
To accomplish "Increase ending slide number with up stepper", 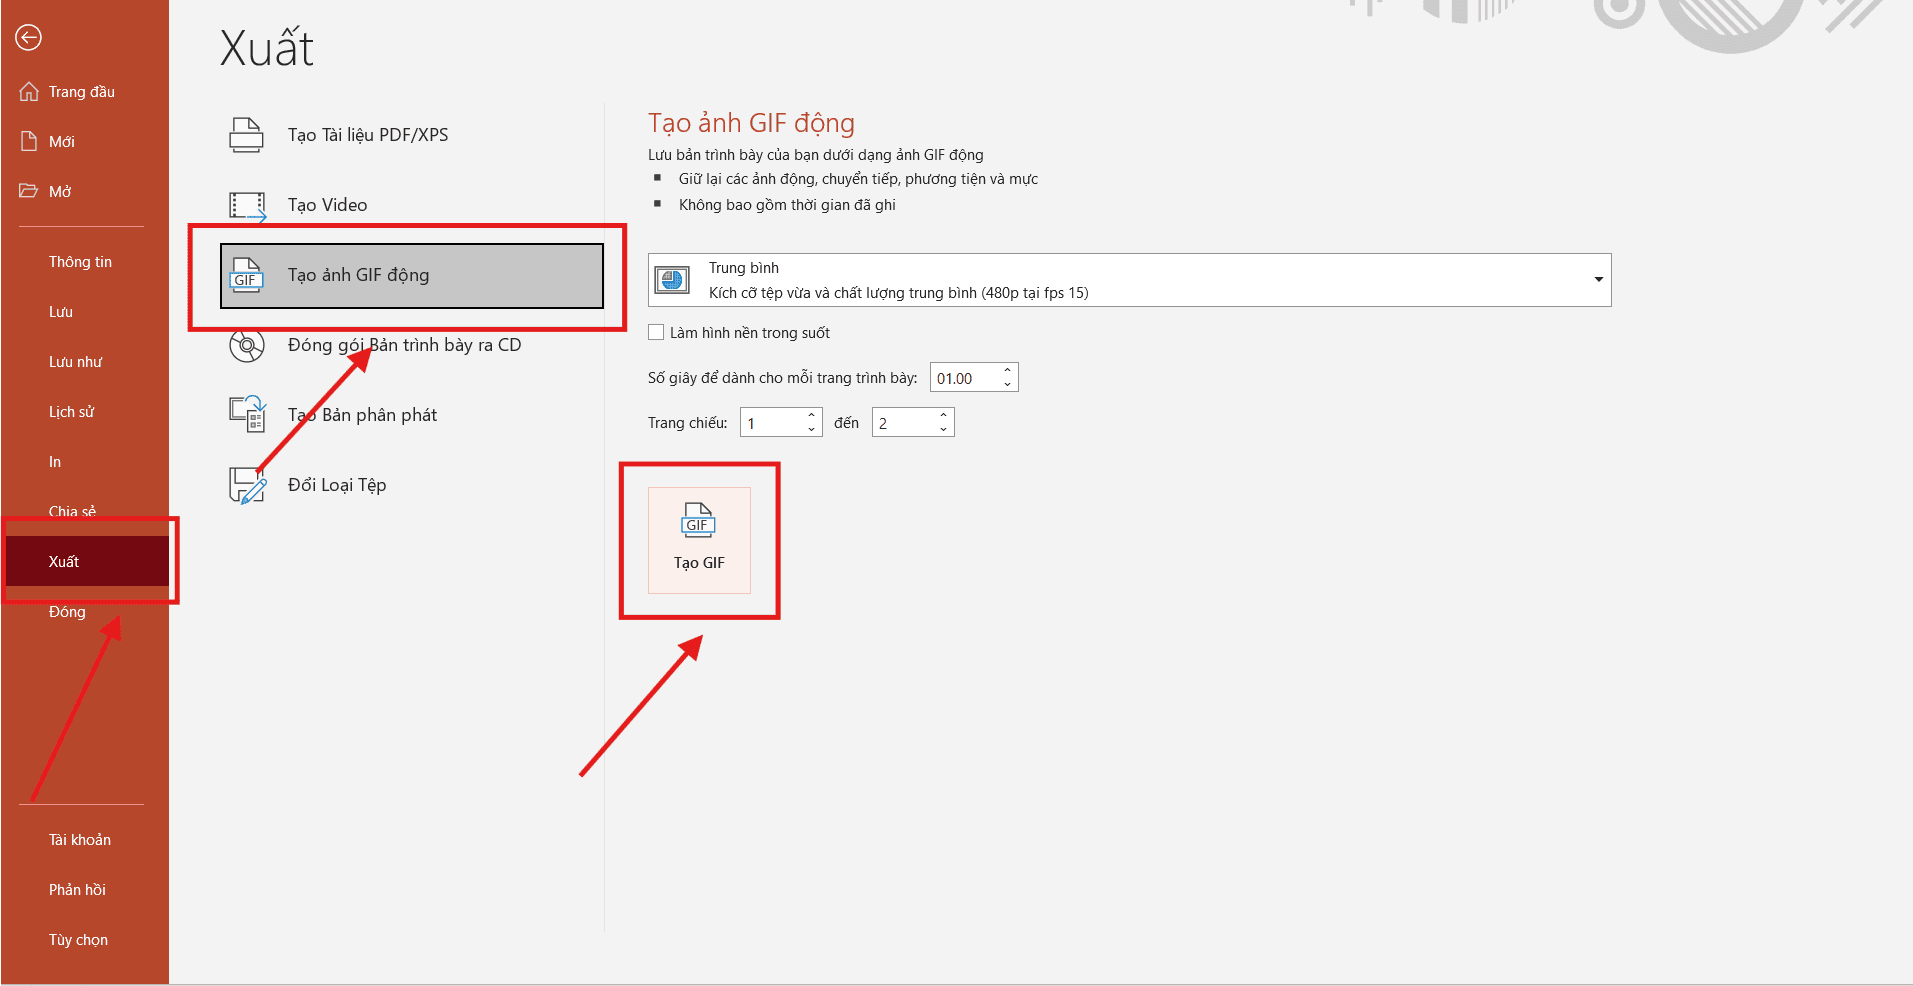I will (x=941, y=415).
